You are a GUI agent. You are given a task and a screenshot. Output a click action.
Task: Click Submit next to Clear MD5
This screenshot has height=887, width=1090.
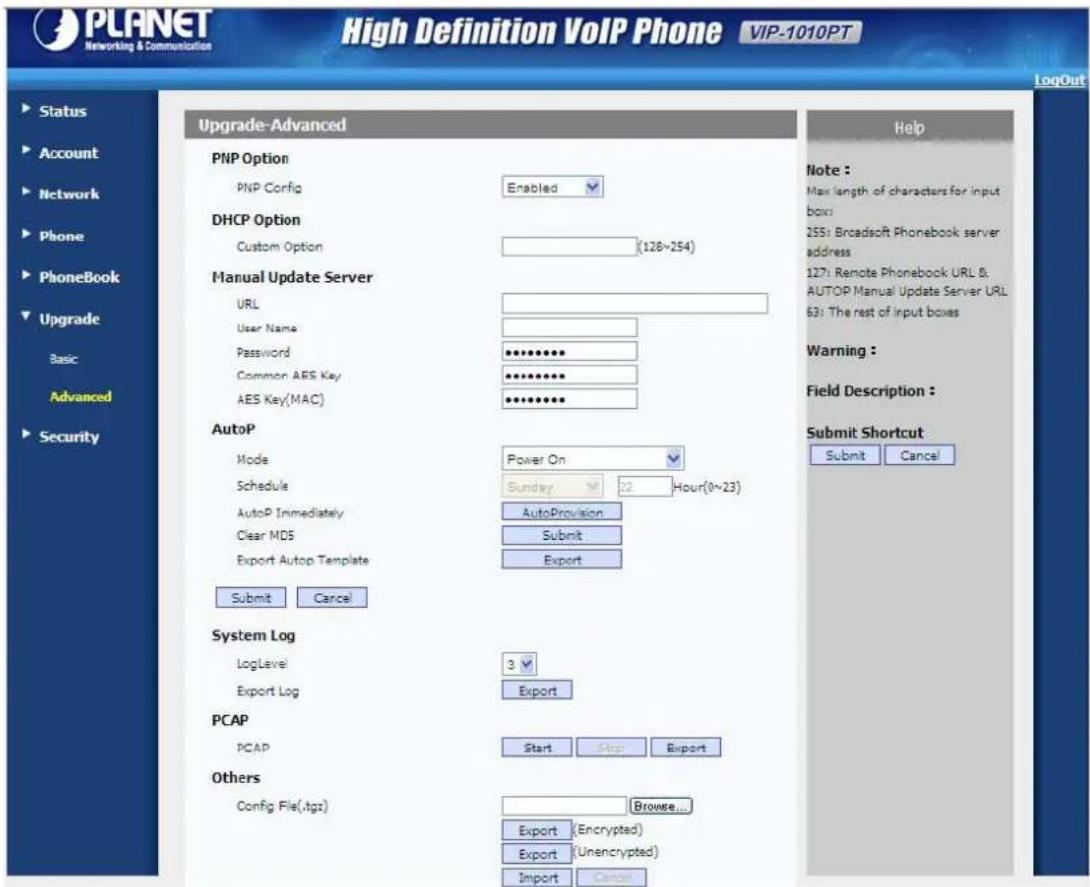tap(562, 535)
